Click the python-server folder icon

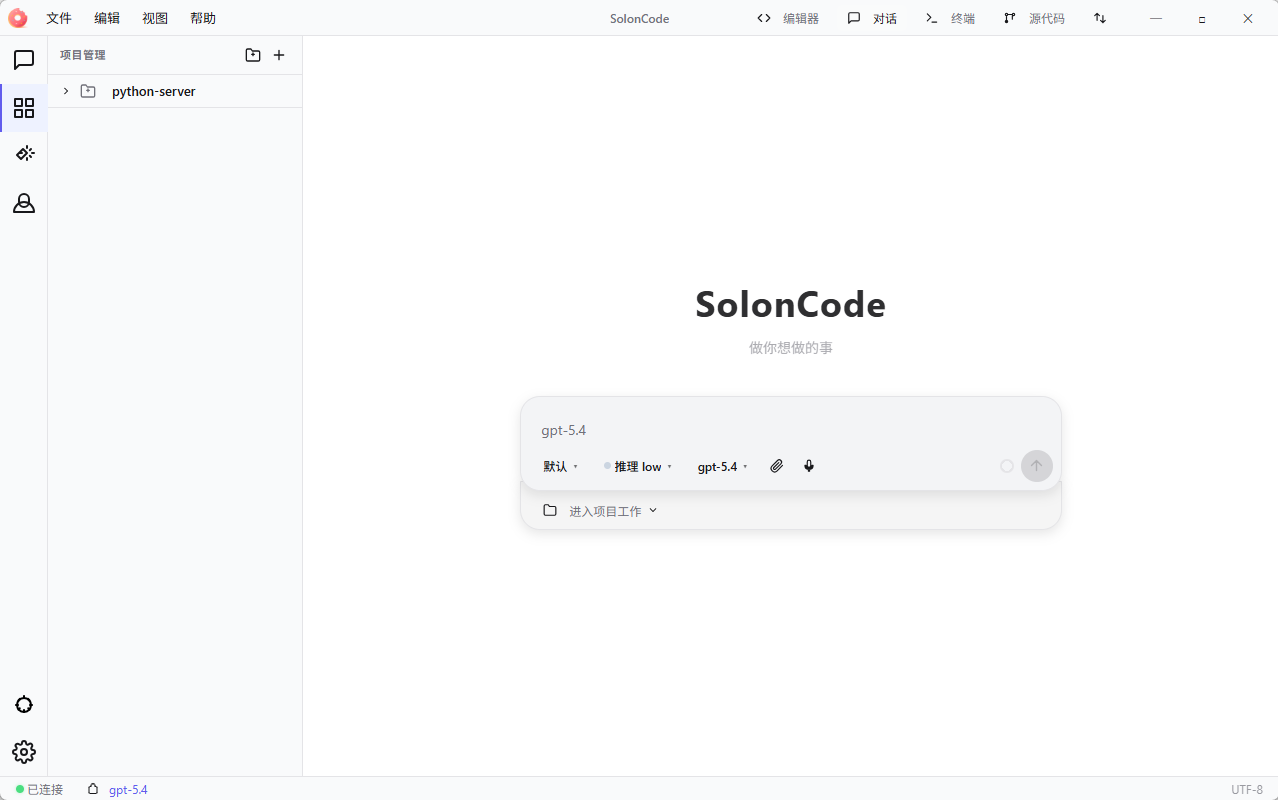(88, 91)
